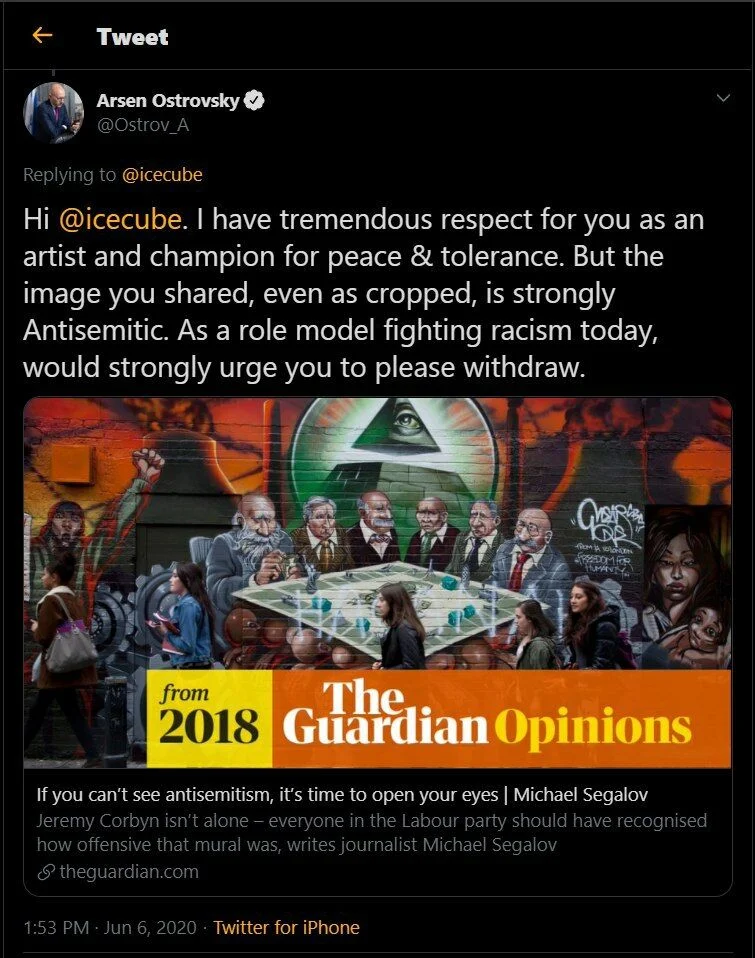Expand the tweet options chevron menu

pos(723,98)
